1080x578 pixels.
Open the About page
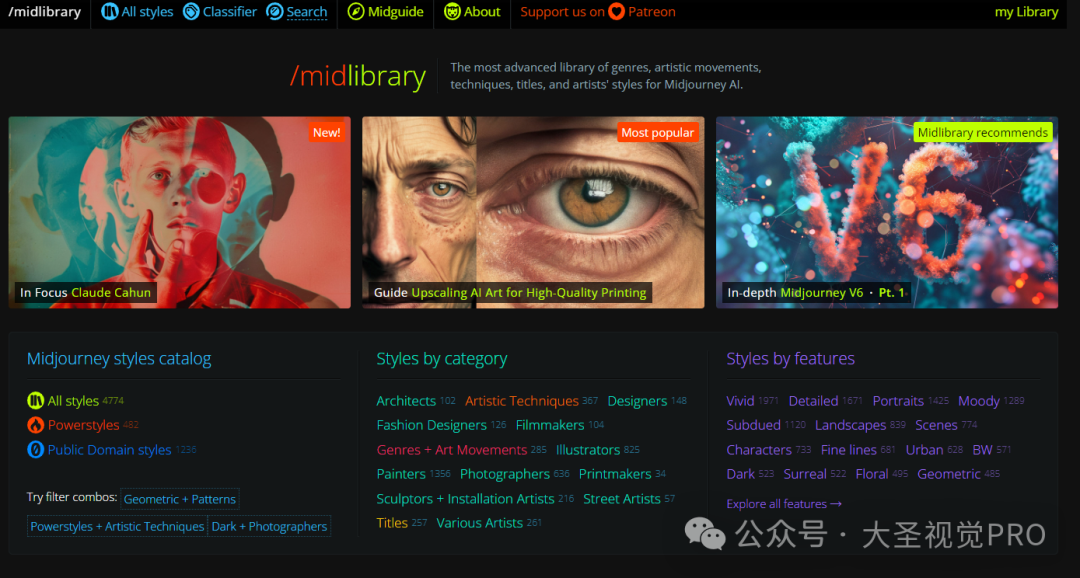pyautogui.click(x=472, y=12)
